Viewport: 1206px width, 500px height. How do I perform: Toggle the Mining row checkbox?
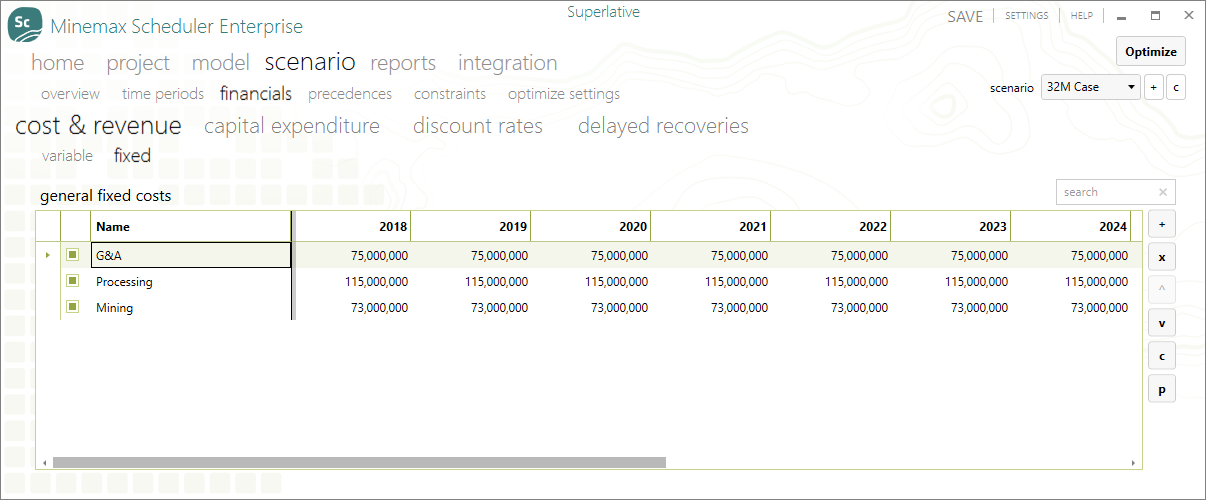pyautogui.click(x=73, y=307)
